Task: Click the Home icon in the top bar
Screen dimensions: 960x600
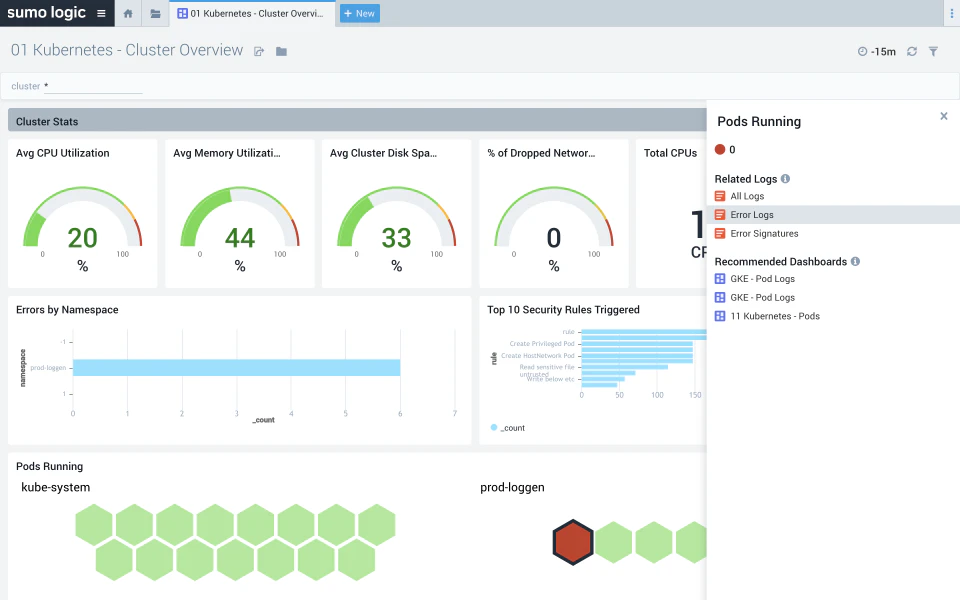Action: [127, 13]
